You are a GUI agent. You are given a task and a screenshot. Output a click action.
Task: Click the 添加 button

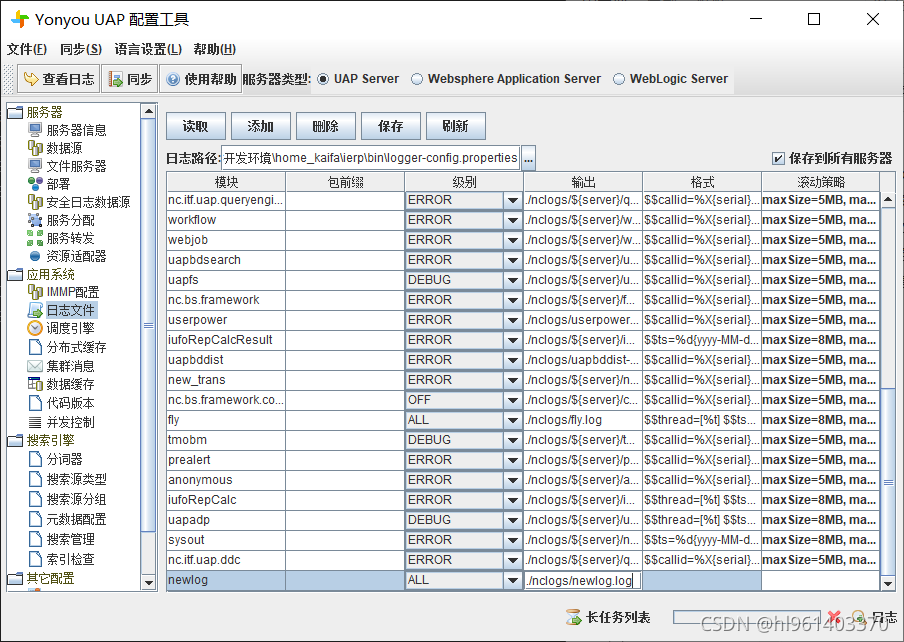tap(261, 126)
